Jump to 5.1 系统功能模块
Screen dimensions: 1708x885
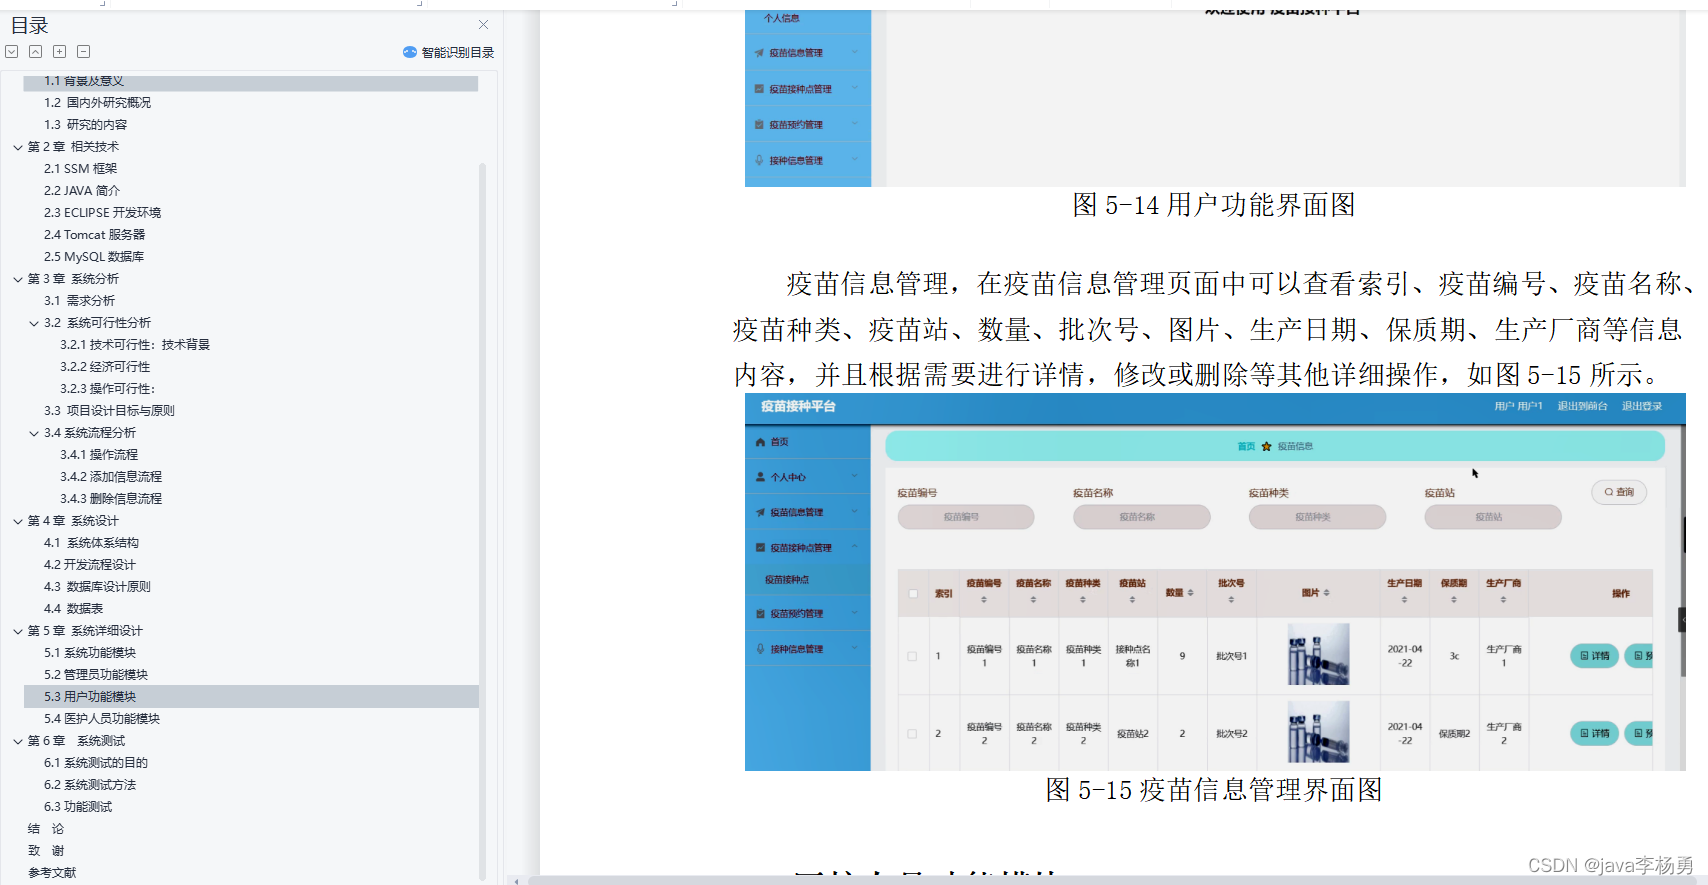(x=90, y=653)
